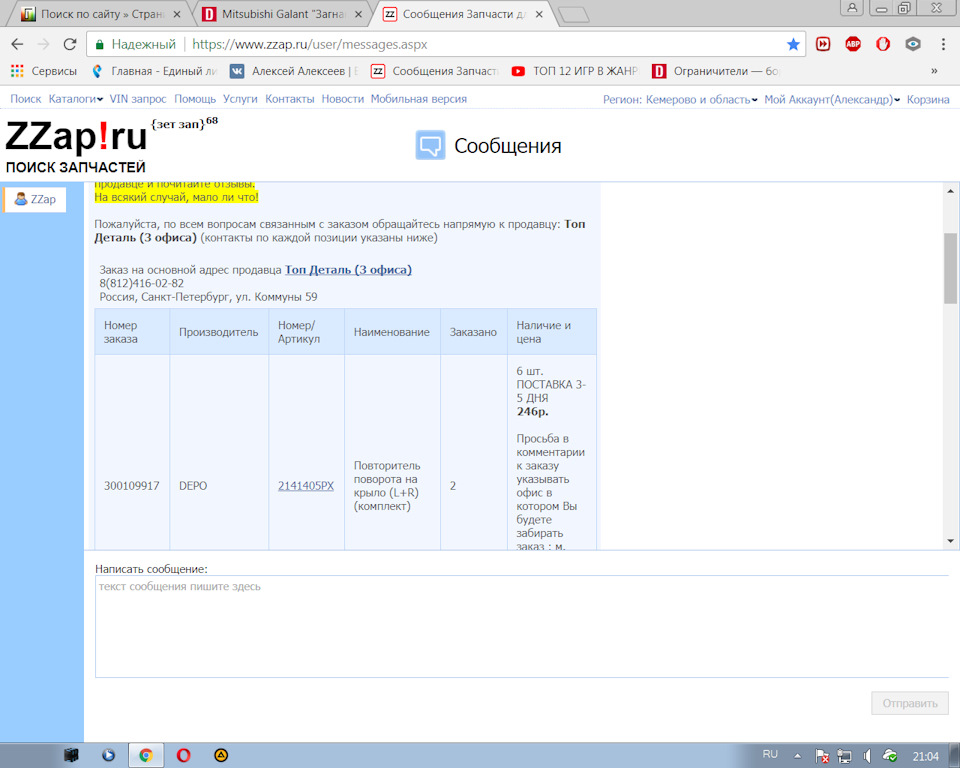Click the ZZap!ru logo
Image resolution: width=960 pixels, height=768 pixels.
77,145
